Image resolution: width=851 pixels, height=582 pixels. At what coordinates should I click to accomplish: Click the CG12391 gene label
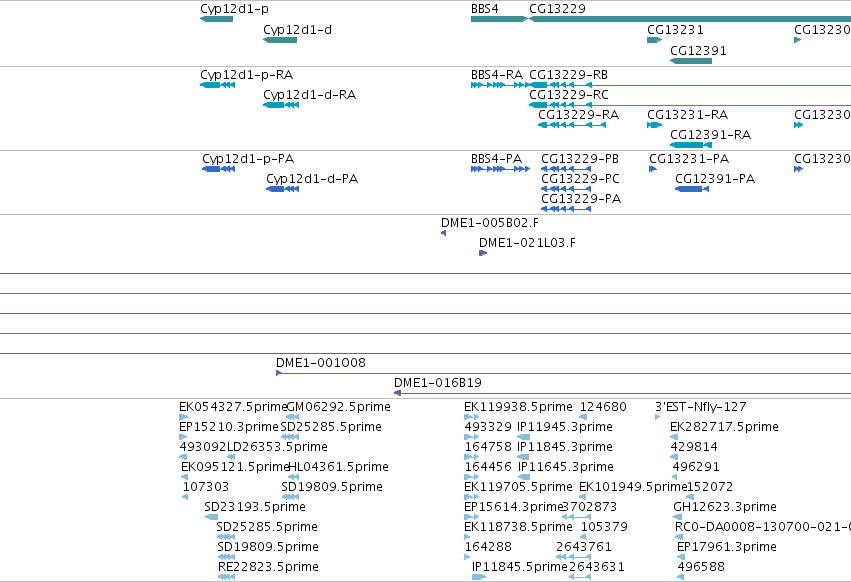pos(698,50)
